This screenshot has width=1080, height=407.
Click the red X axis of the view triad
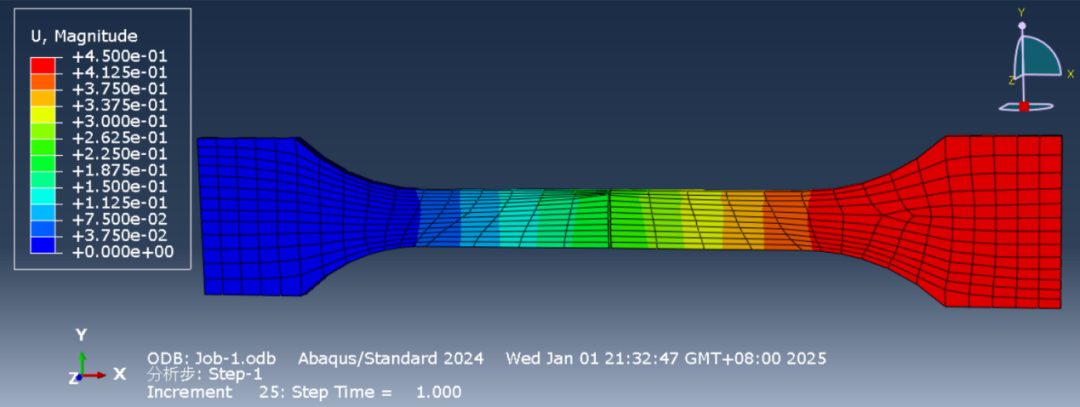[95, 375]
